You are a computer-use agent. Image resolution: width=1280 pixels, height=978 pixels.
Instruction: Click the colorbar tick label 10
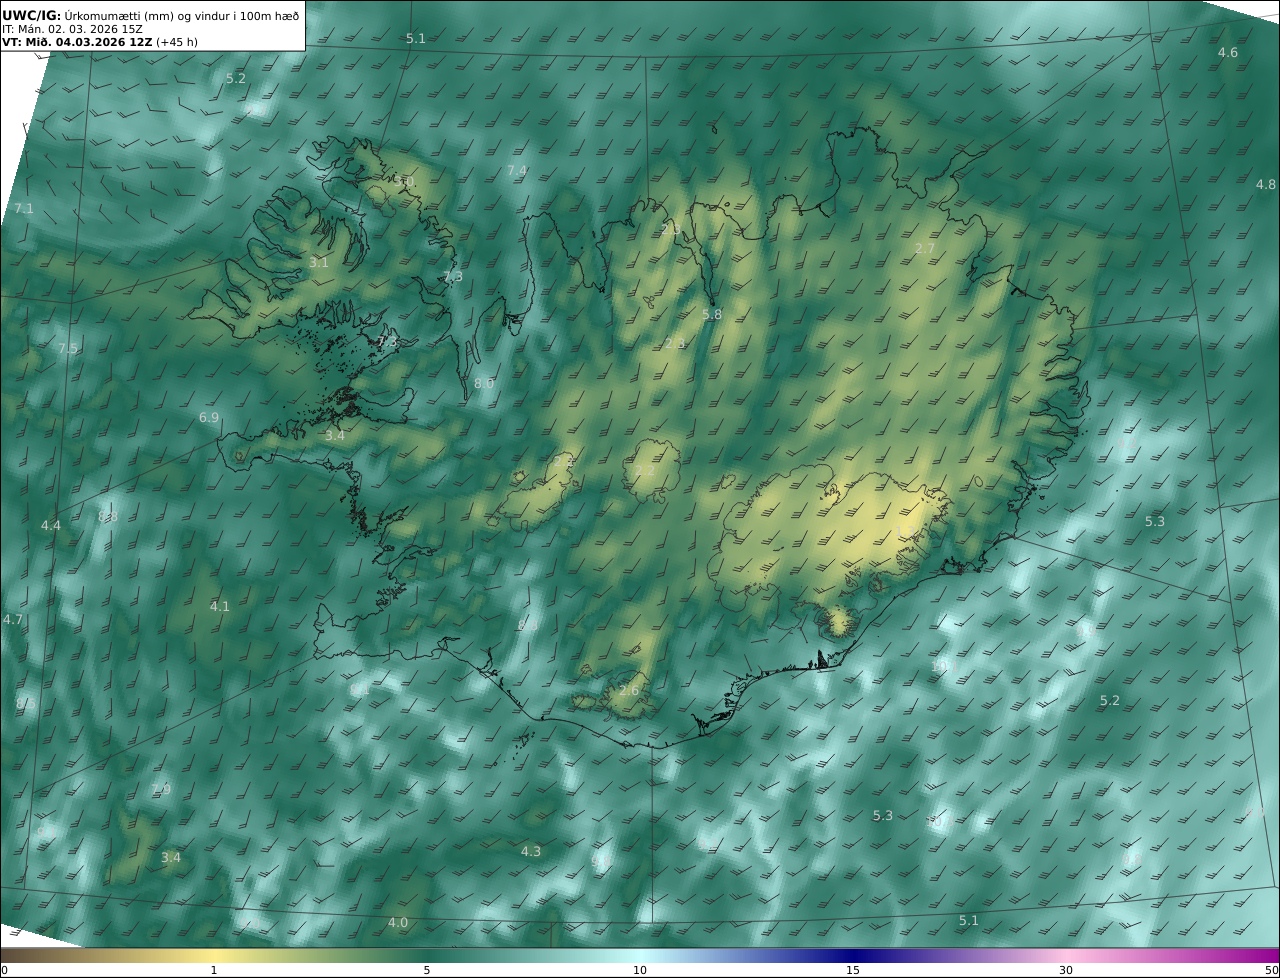(x=640, y=970)
